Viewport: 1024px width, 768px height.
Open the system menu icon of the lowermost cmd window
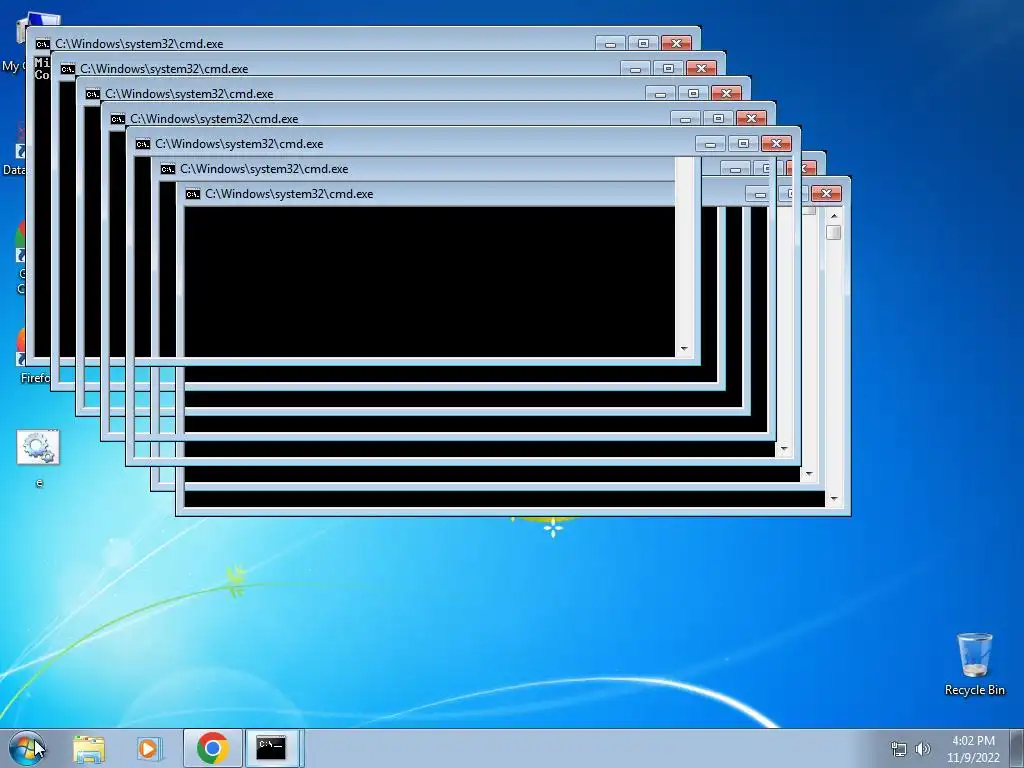[x=193, y=194]
